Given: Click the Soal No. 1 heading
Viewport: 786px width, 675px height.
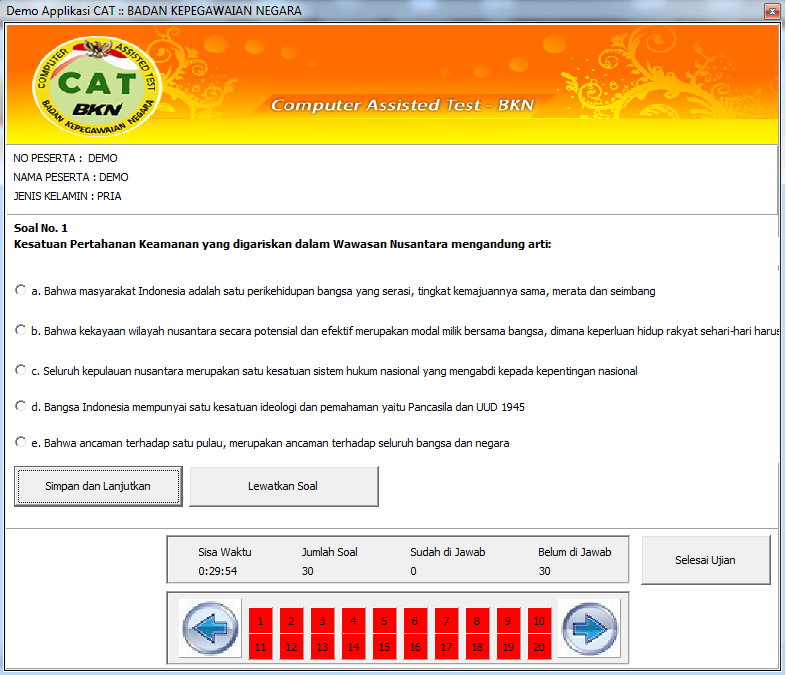Looking at the screenshot, I should pyautogui.click(x=41, y=228).
